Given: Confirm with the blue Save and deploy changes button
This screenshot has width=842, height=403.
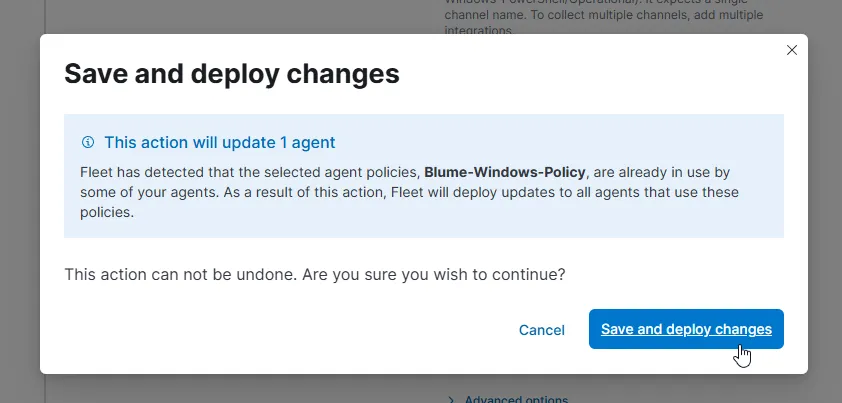Looking at the screenshot, I should (x=686, y=329).
